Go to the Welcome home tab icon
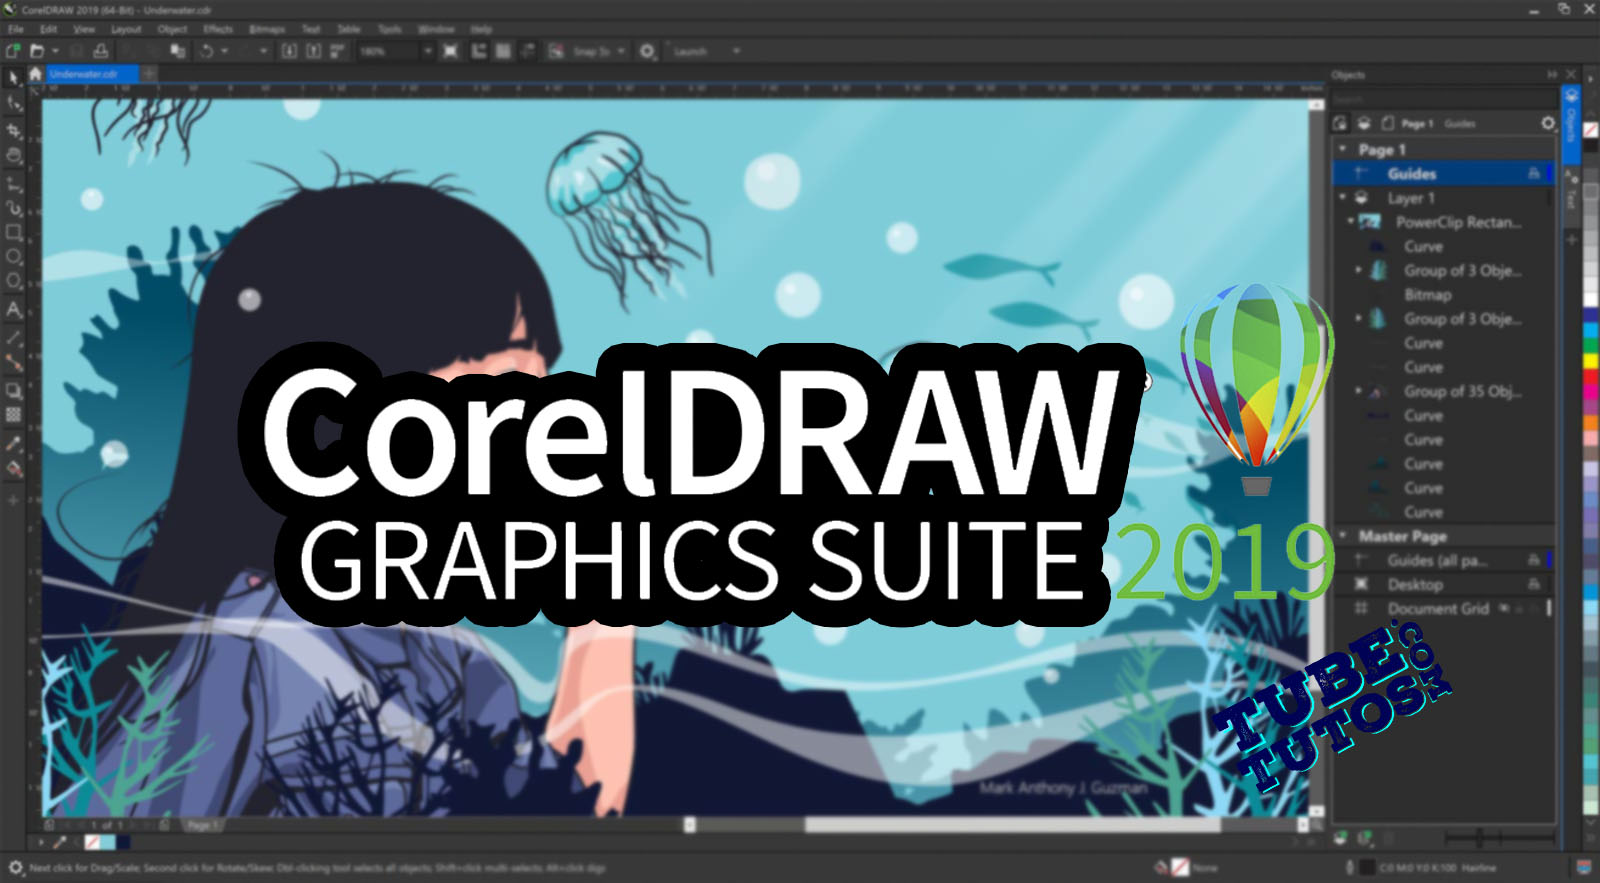1600x883 pixels. pyautogui.click(x=36, y=74)
